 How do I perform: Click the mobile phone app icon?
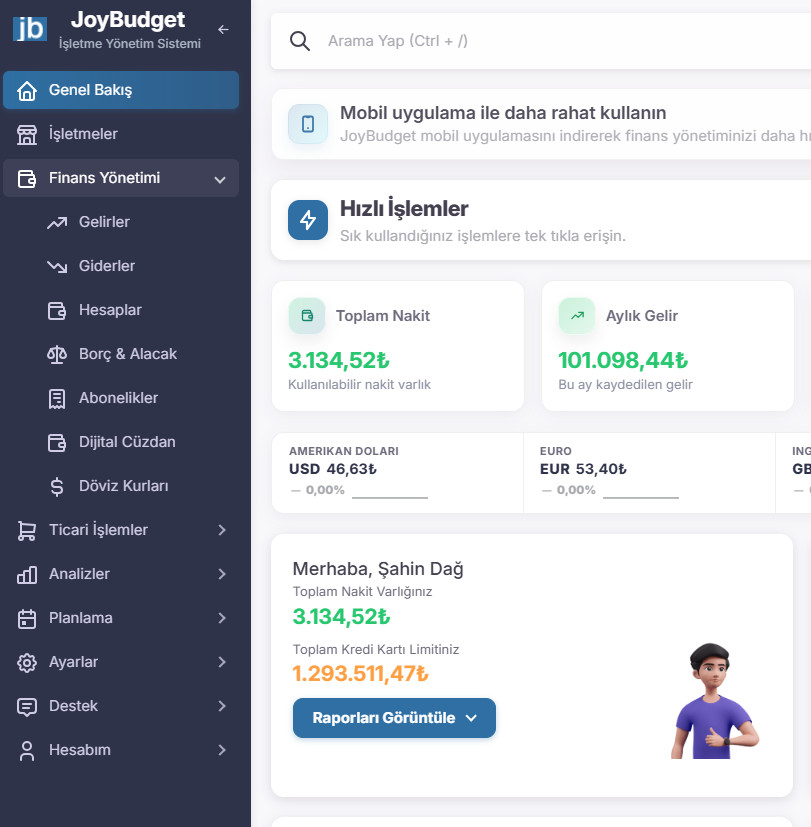point(308,124)
